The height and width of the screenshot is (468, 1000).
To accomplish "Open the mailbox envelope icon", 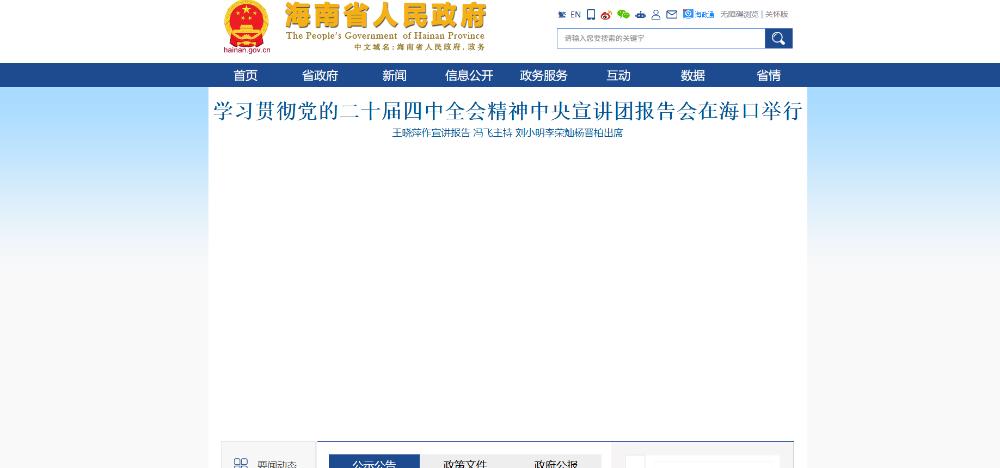I will 672,15.
